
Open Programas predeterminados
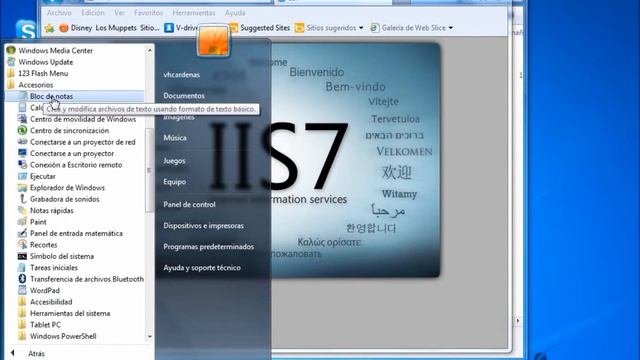[209, 247]
